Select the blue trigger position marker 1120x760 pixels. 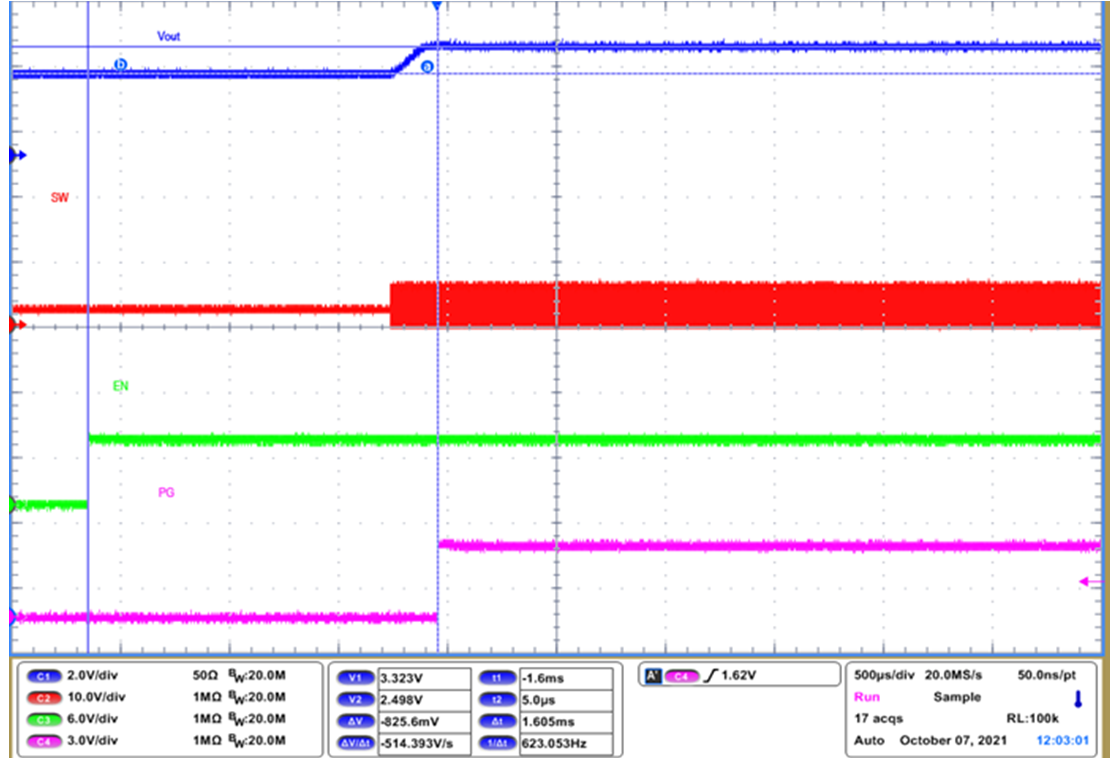coord(437,6)
